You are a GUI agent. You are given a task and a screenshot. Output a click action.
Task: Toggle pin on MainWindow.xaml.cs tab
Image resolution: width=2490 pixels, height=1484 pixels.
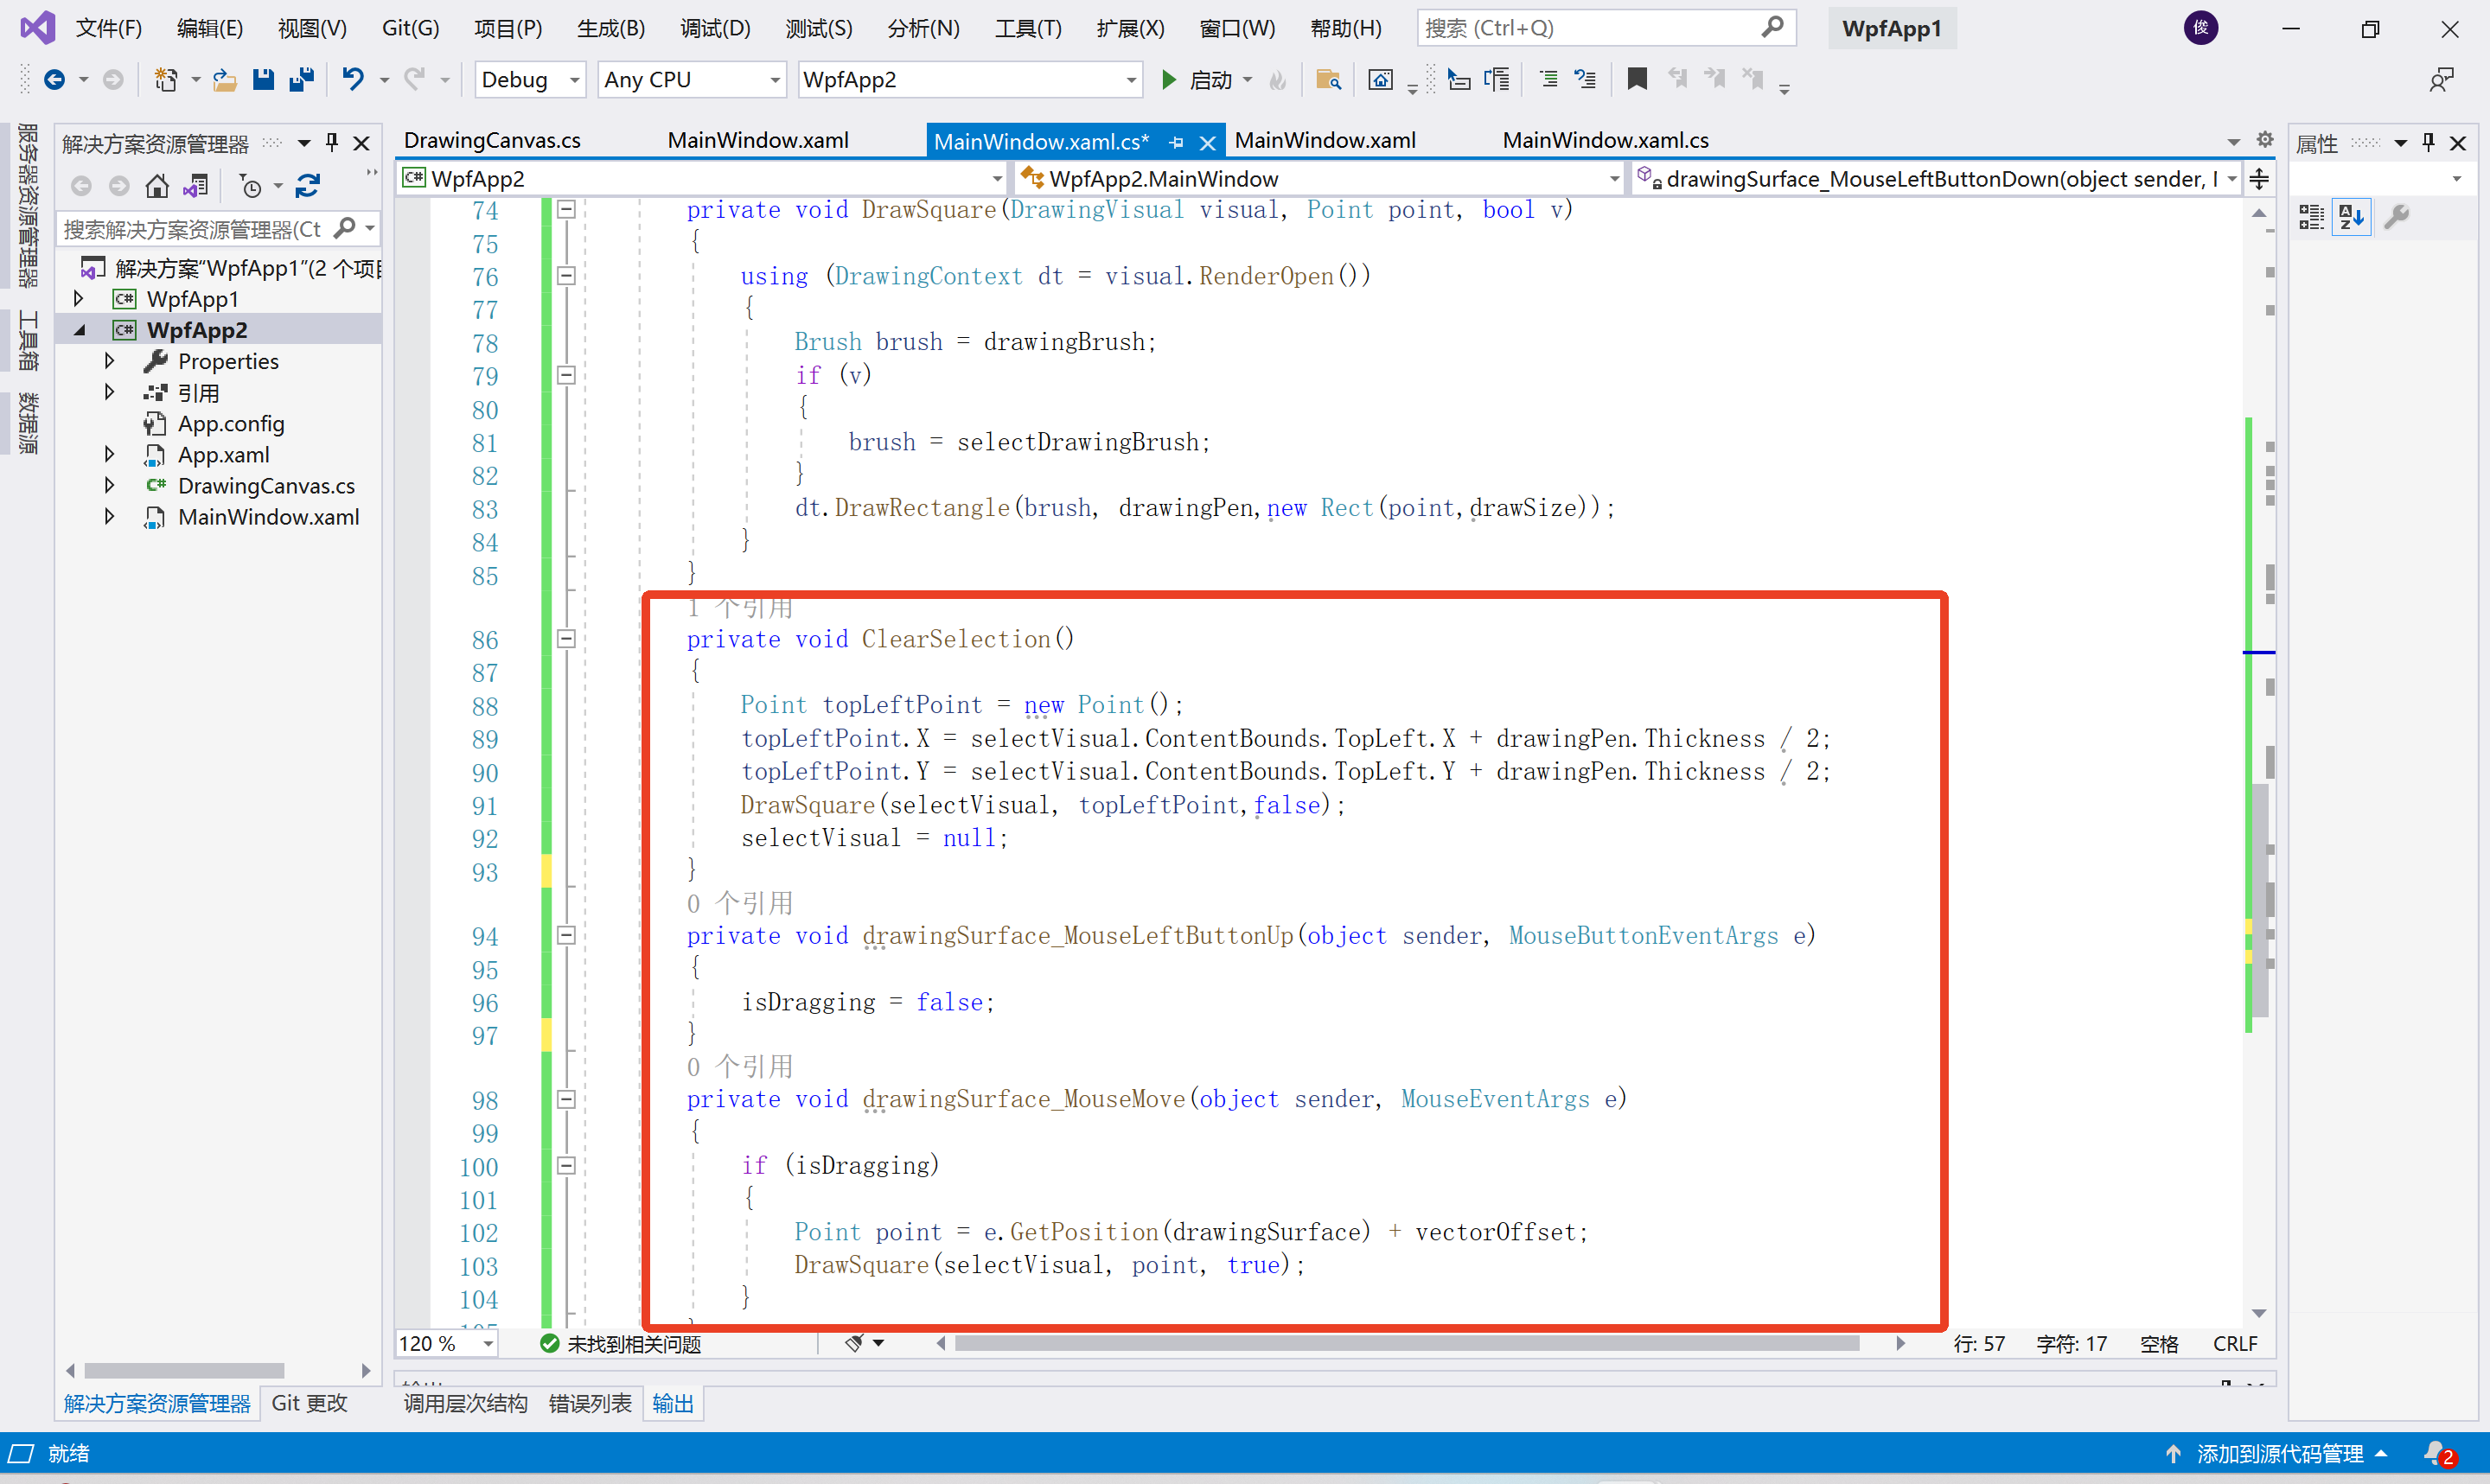[1177, 142]
